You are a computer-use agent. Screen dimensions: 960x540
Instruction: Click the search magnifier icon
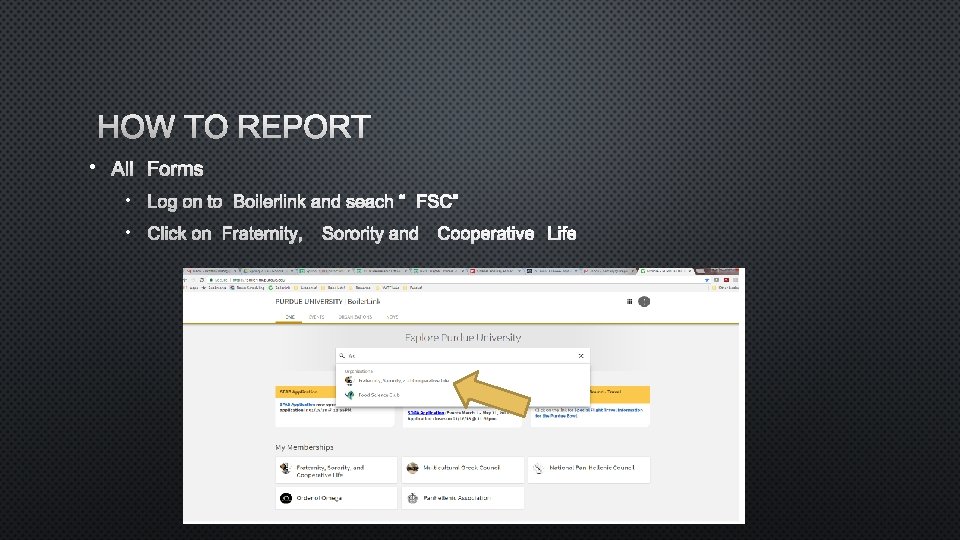[x=342, y=356]
